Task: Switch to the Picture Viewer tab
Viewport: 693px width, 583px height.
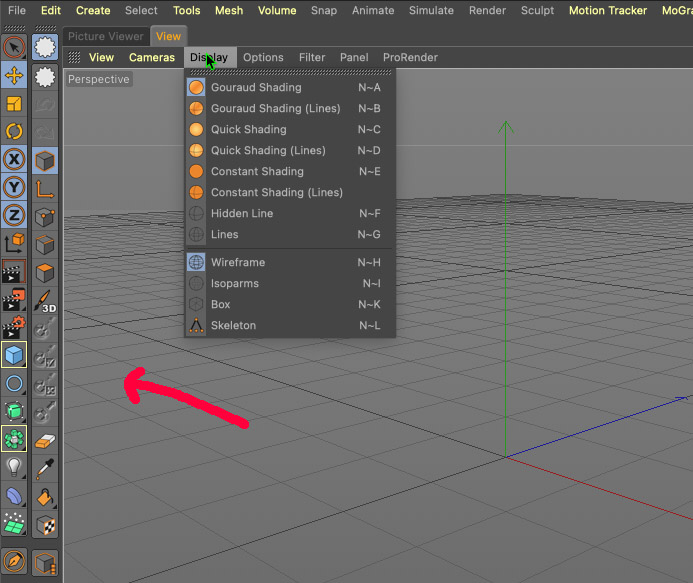Action: coord(106,36)
